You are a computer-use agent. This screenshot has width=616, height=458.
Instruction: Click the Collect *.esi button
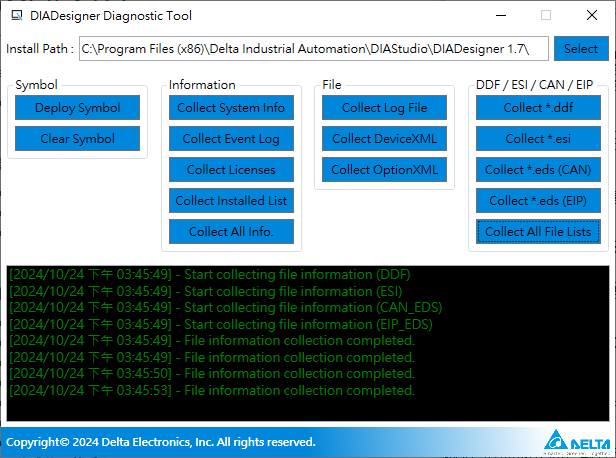pyautogui.click(x=538, y=139)
